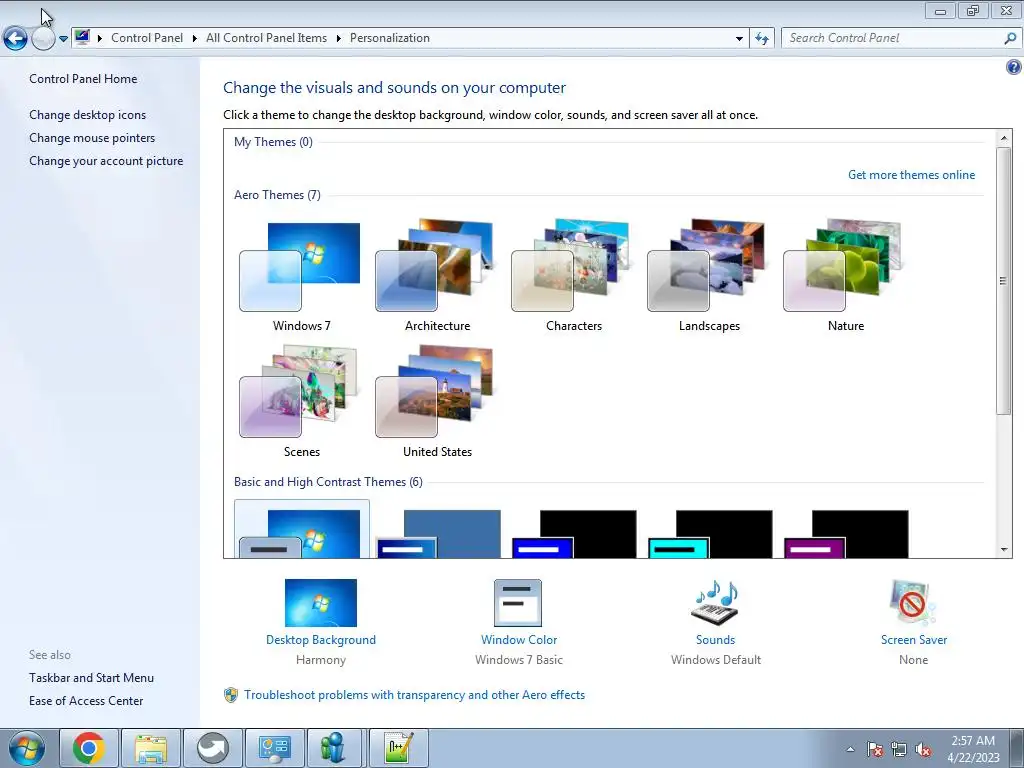Click the Sounds link text
Image resolution: width=1024 pixels, height=768 pixels.
coord(715,640)
